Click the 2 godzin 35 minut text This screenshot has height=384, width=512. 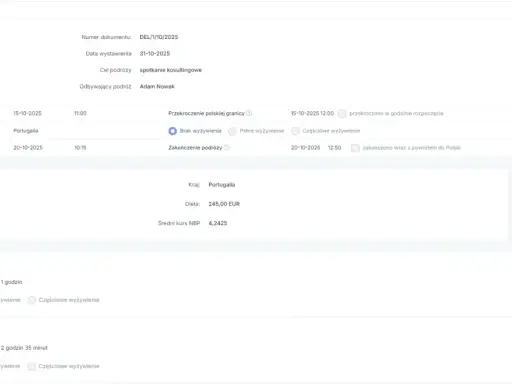24,348
